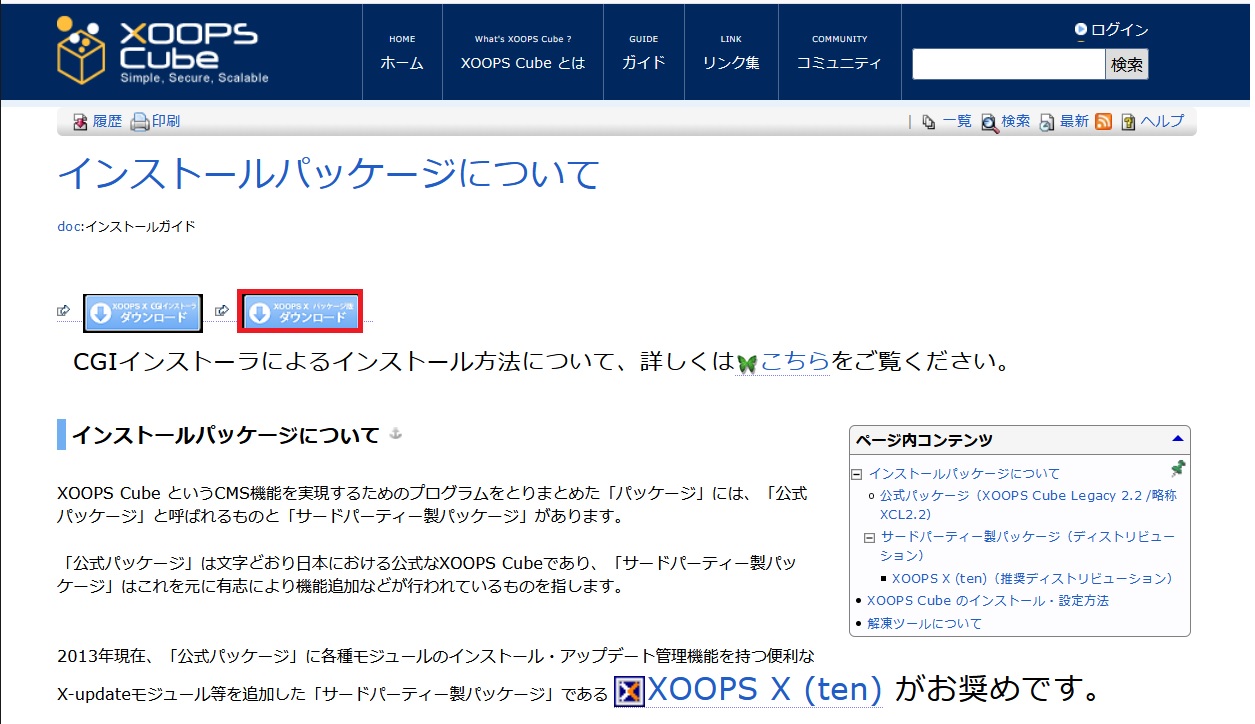Click the 印刷 printer icon
The width and height of the screenshot is (1255, 724).
point(140,122)
